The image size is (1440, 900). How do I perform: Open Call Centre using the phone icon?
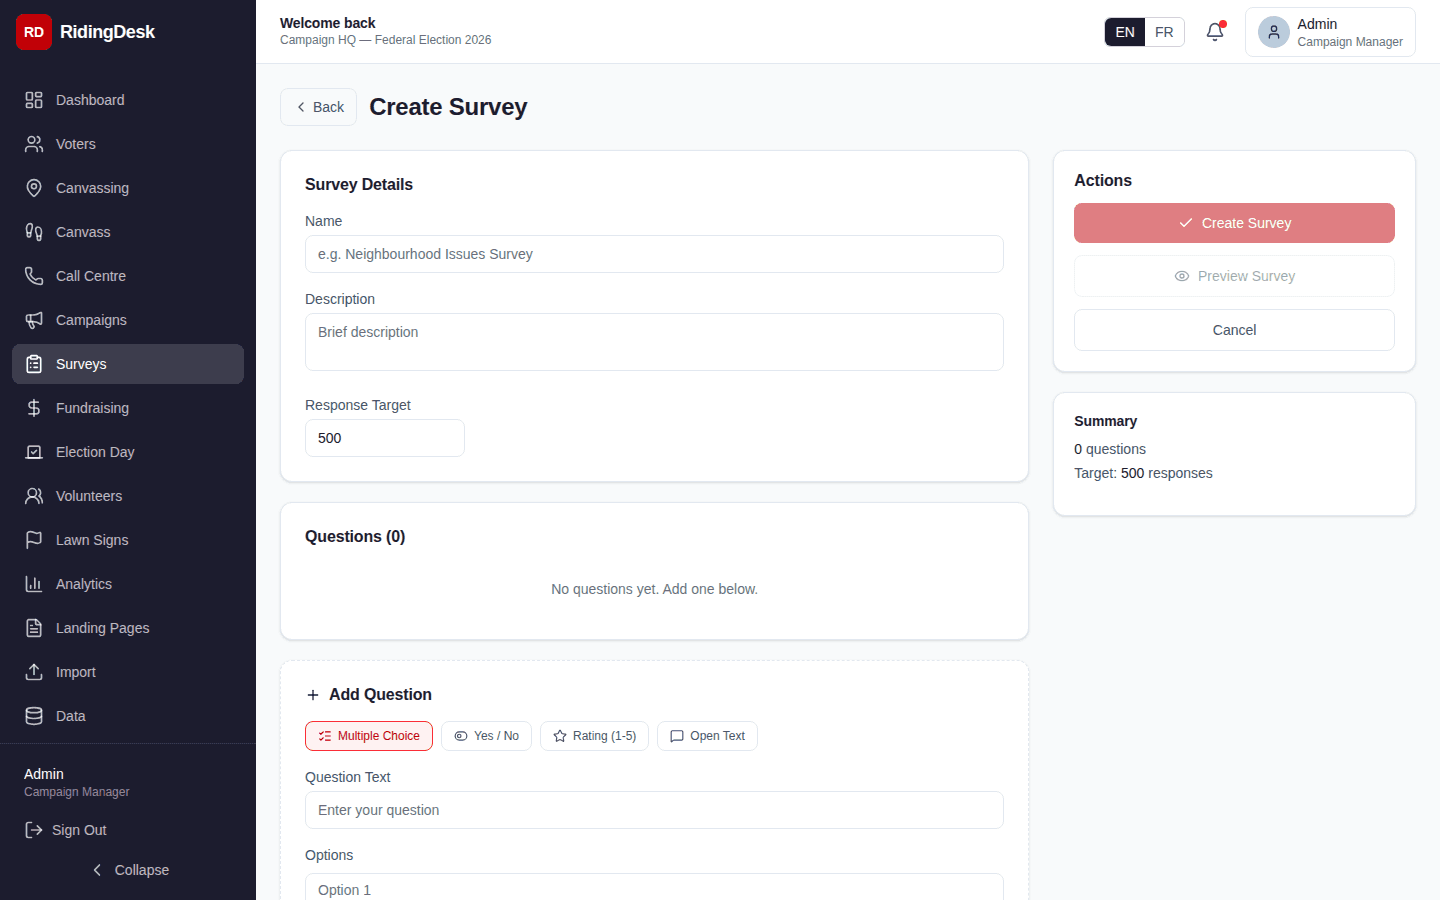tap(33, 276)
